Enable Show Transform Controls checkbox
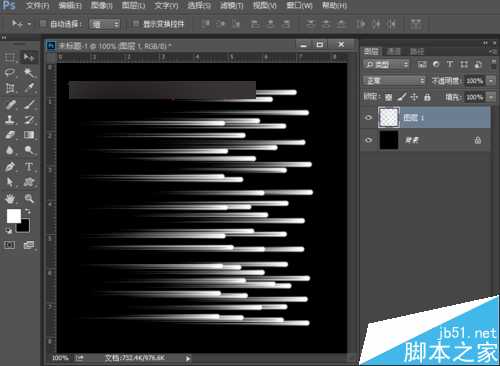The width and height of the screenshot is (500, 366). [136, 24]
